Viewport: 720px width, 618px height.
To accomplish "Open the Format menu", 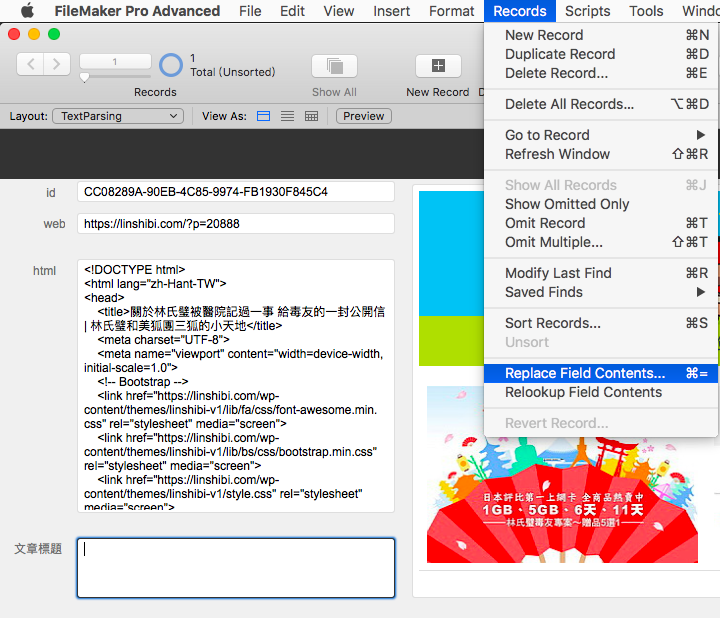I will point(451,11).
